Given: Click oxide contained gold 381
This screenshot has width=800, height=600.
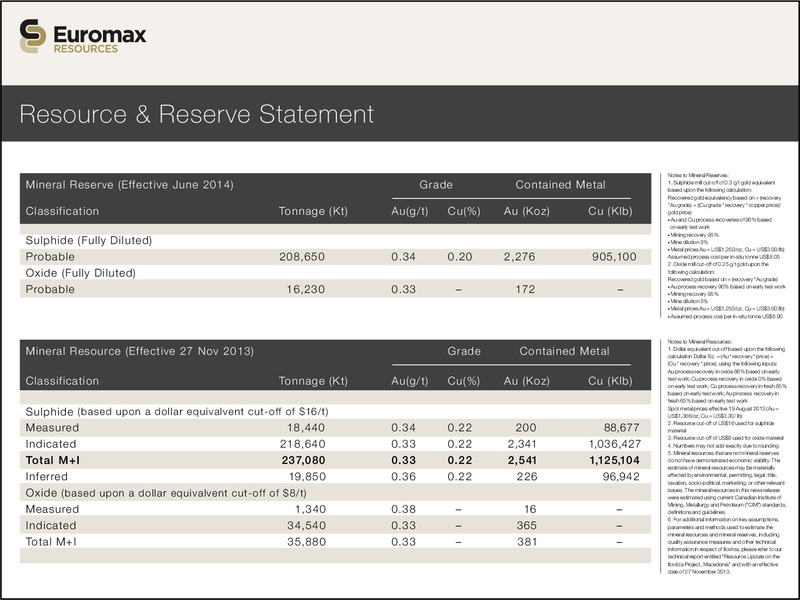Looking at the screenshot, I should pos(527,542).
